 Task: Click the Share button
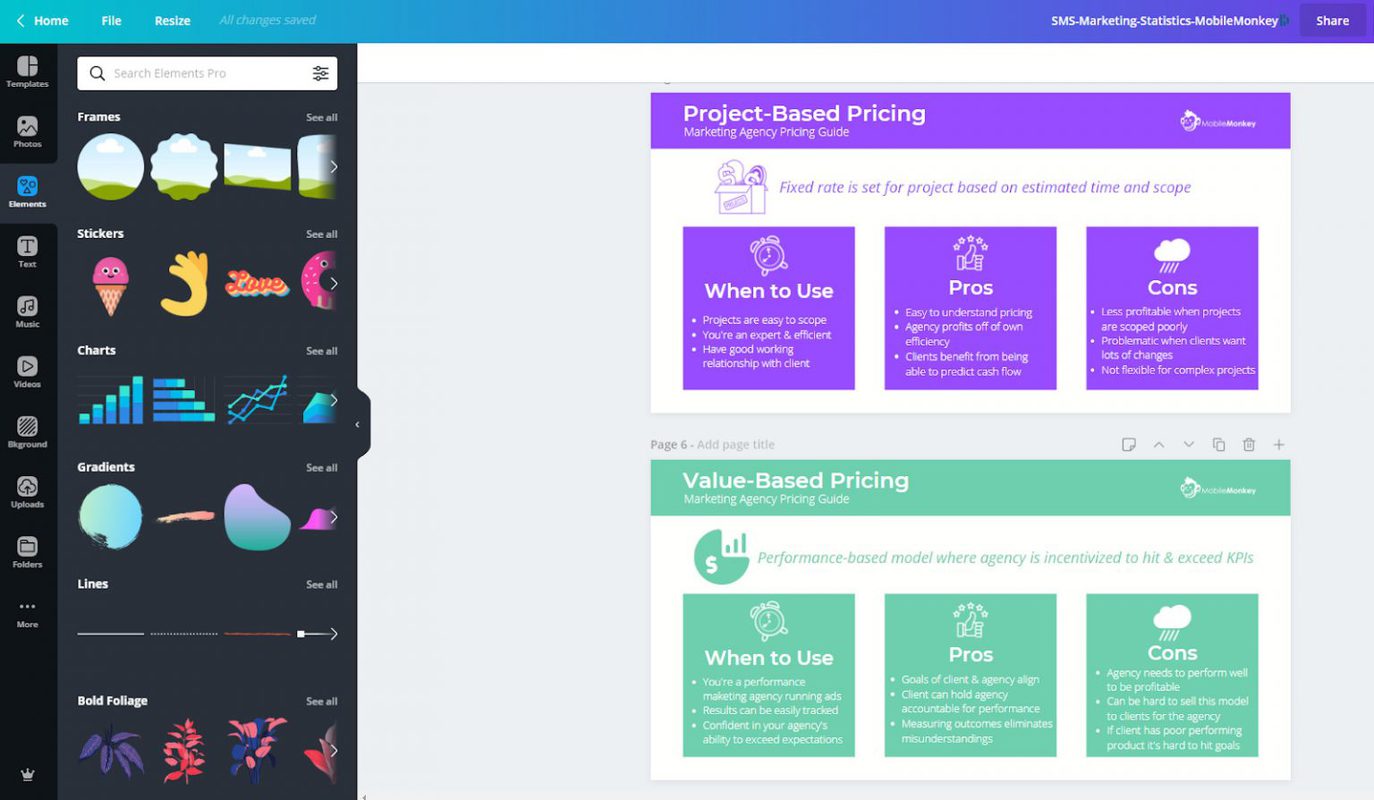(x=1332, y=20)
